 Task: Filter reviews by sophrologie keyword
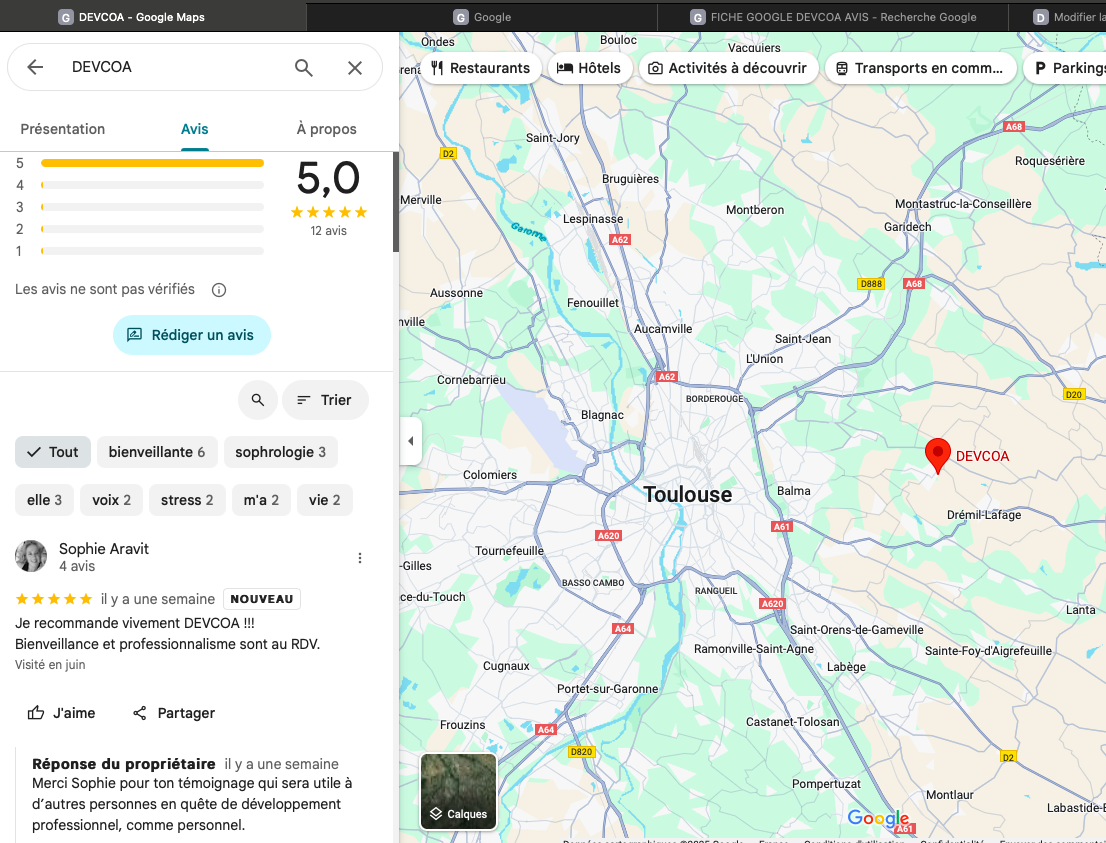281,452
